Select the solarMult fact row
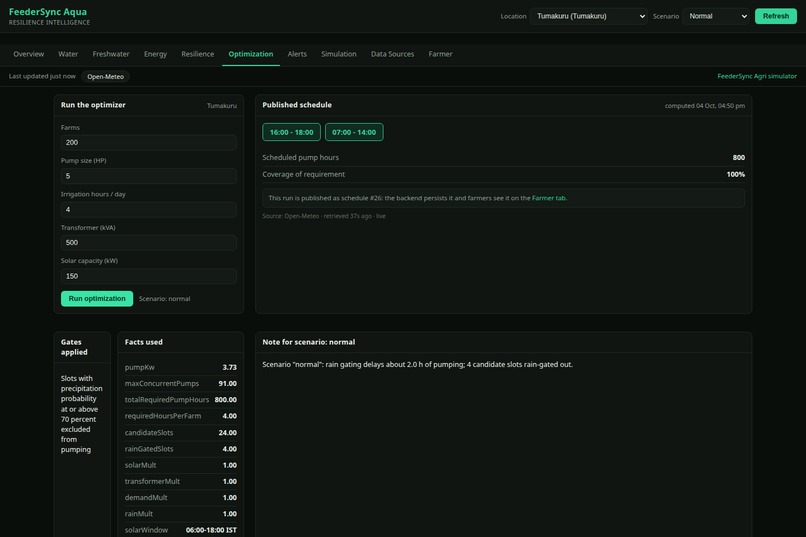This screenshot has width=806, height=537. click(x=180, y=465)
